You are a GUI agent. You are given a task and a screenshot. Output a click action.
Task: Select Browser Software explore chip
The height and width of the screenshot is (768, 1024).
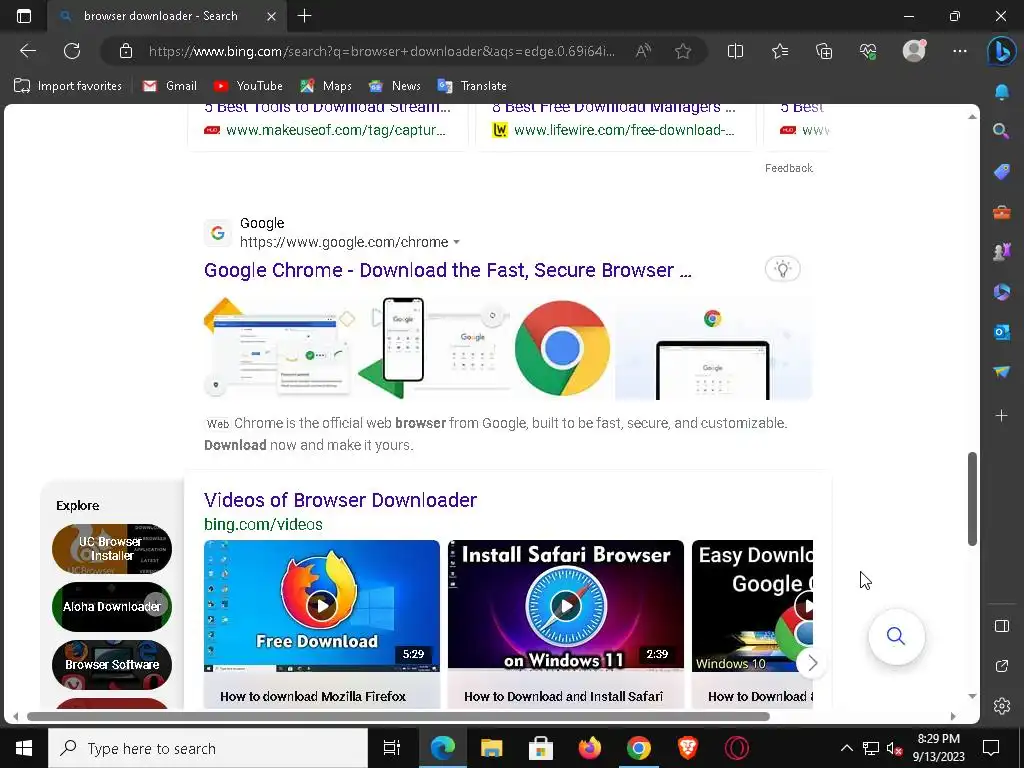point(112,665)
